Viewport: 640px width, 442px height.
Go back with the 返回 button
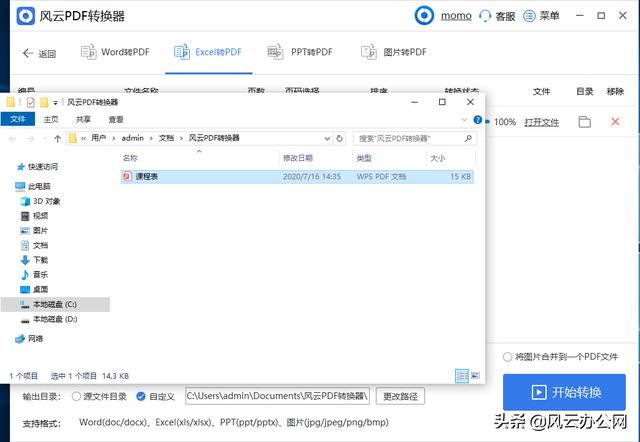click(x=39, y=53)
